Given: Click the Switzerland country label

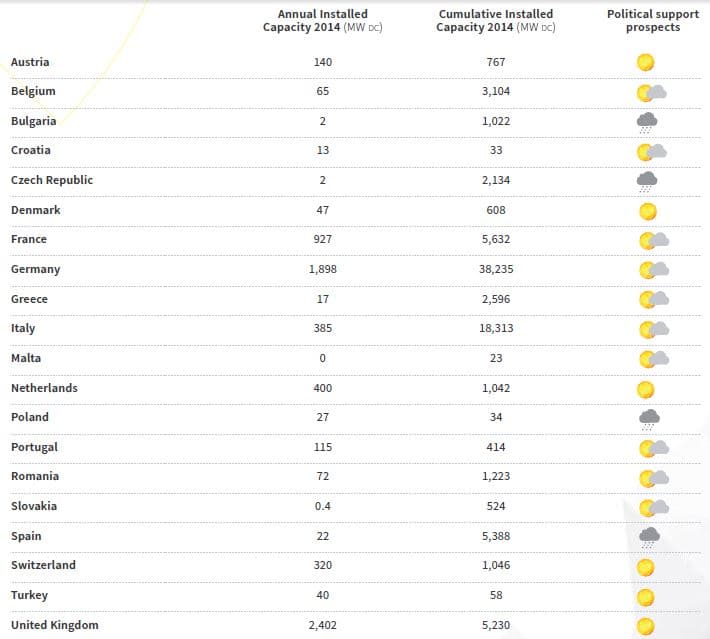Looking at the screenshot, I should point(43,566).
